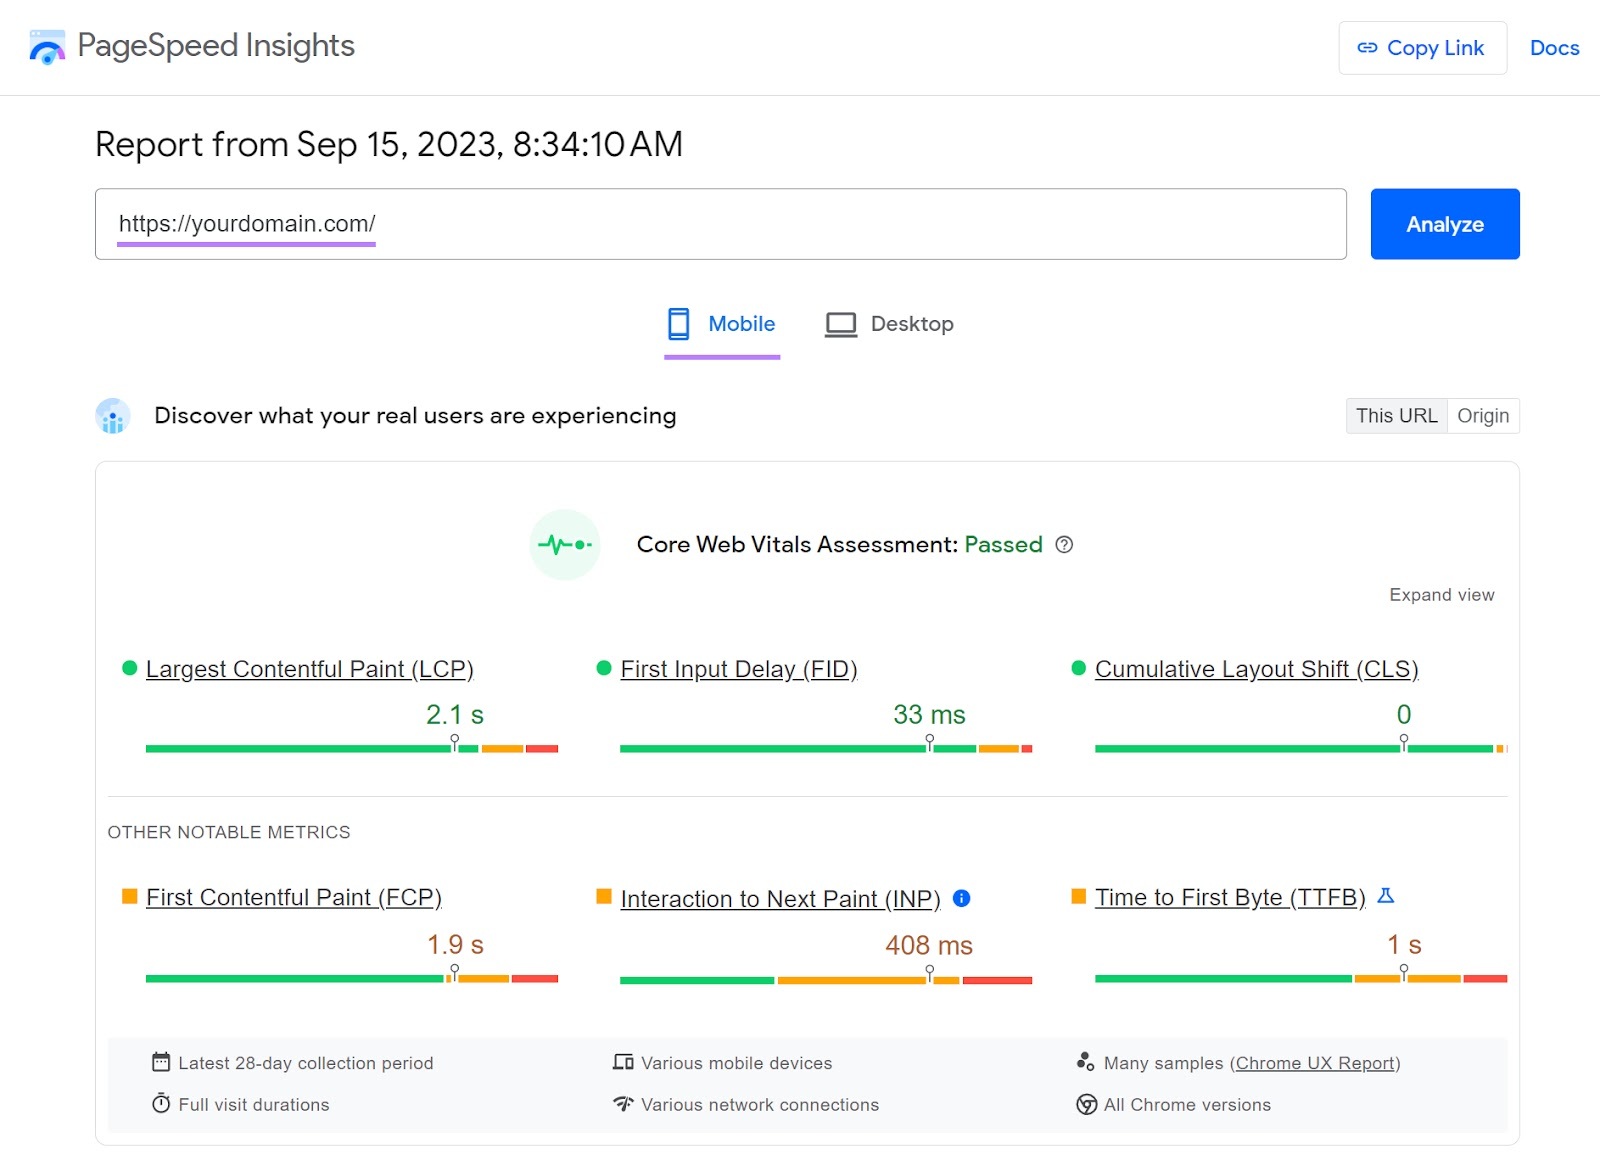
Task: Click the desktop laptop icon
Action: pos(841,325)
